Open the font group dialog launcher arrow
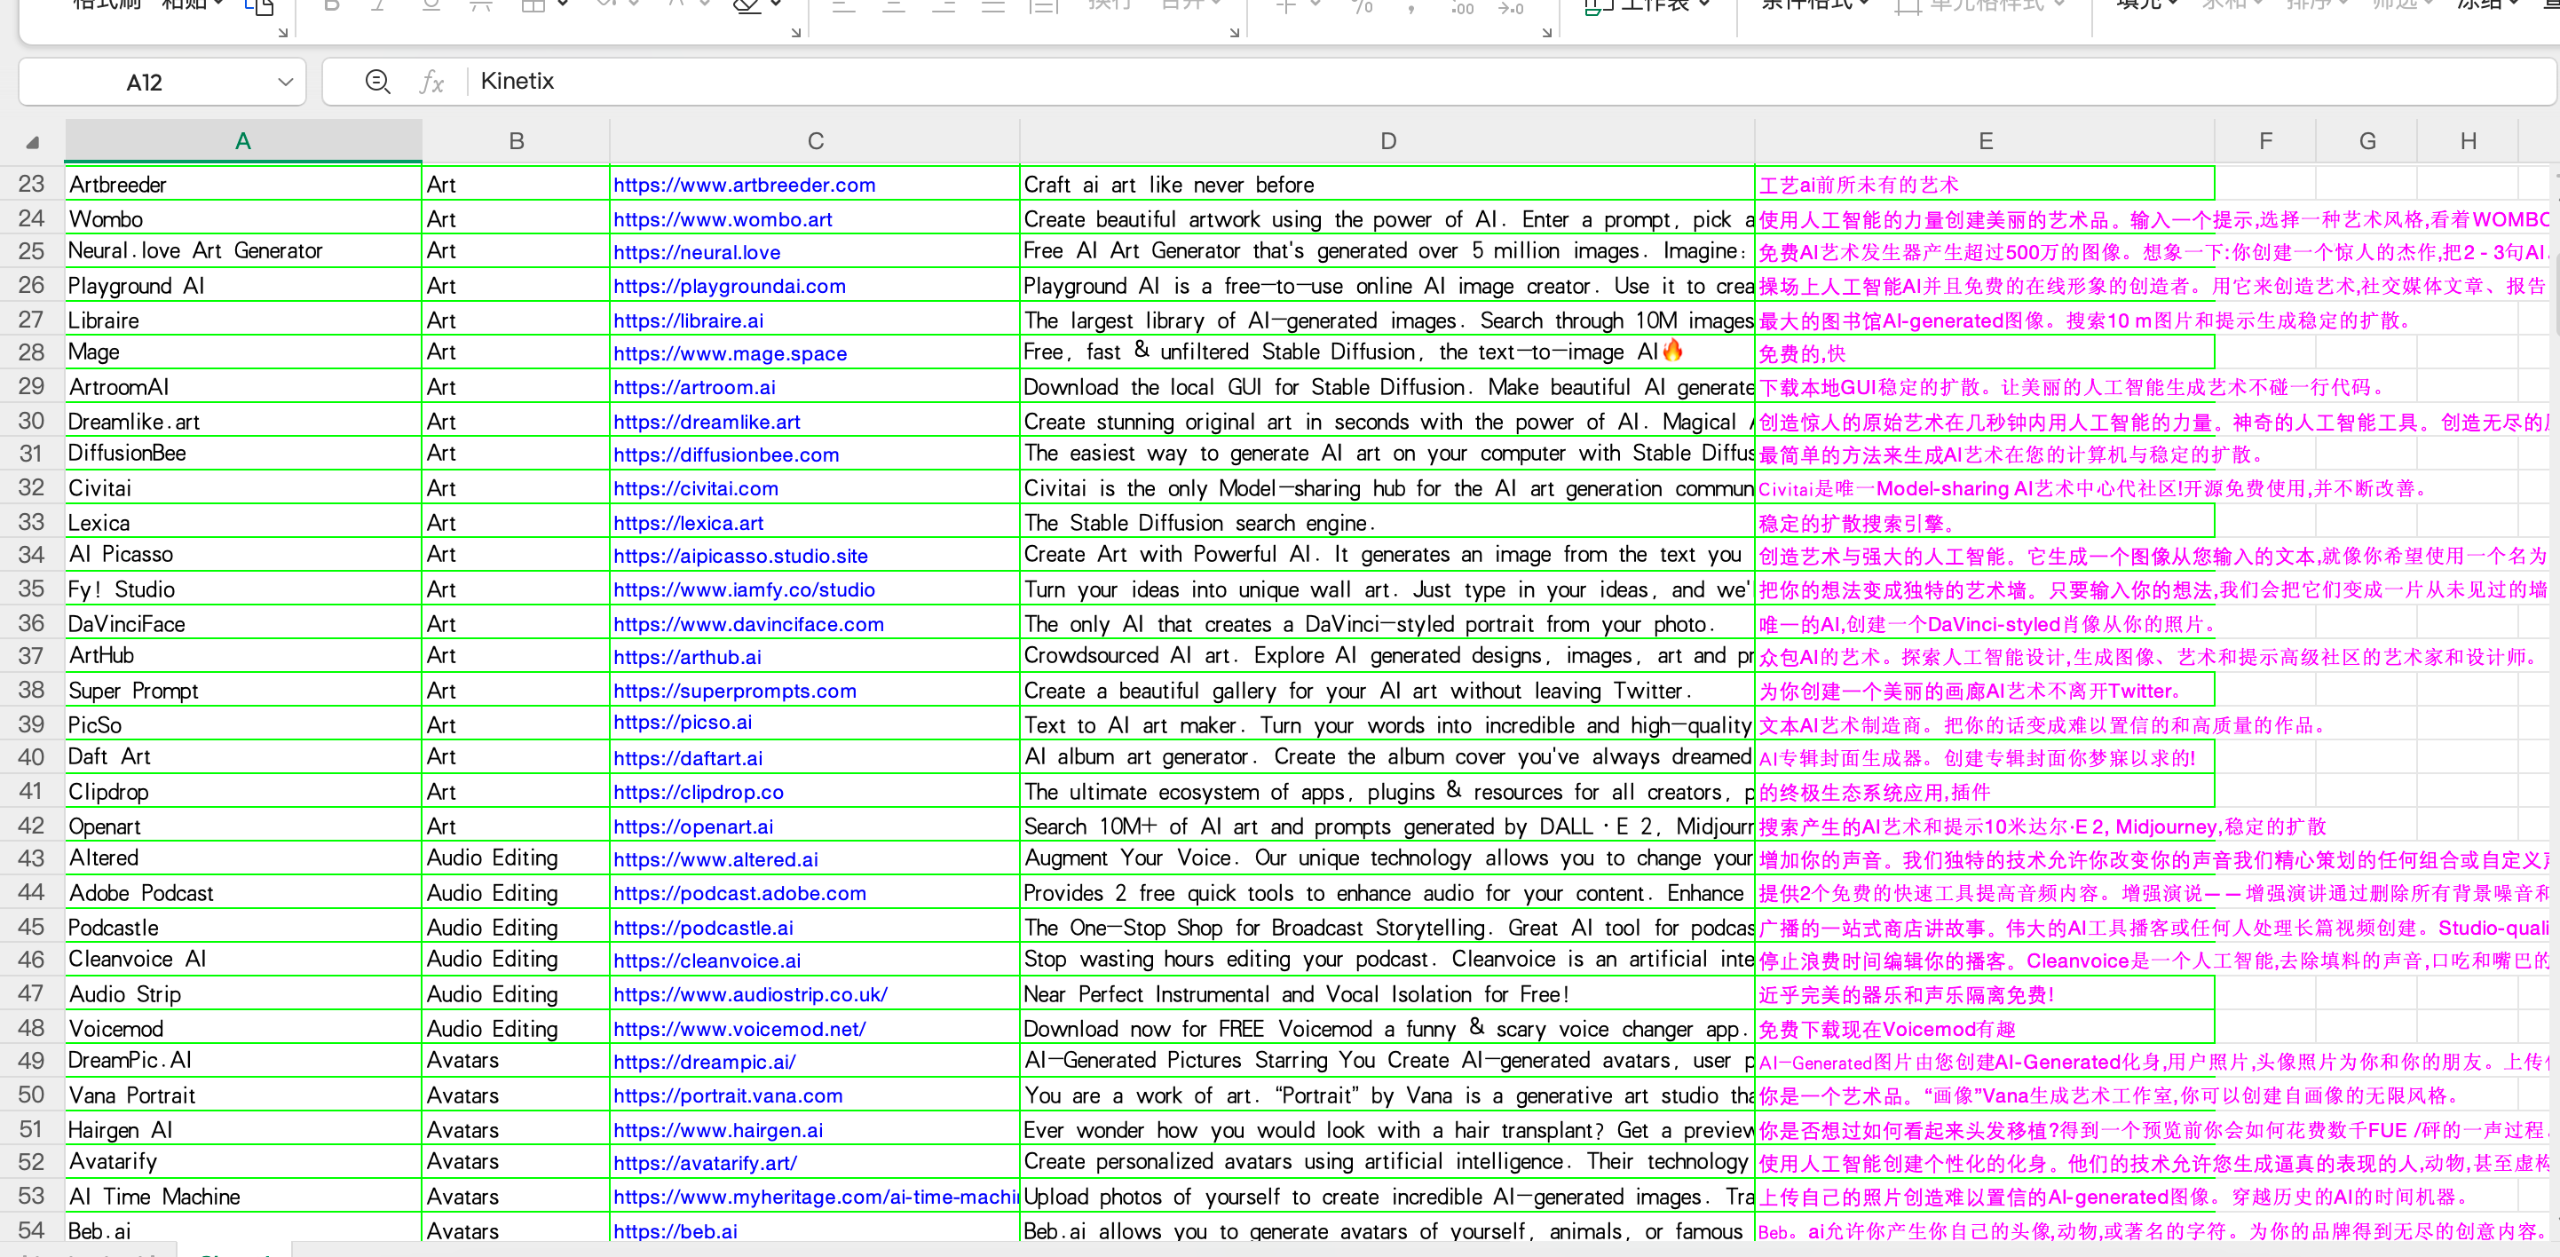This screenshot has width=2560, height=1257. [796, 33]
